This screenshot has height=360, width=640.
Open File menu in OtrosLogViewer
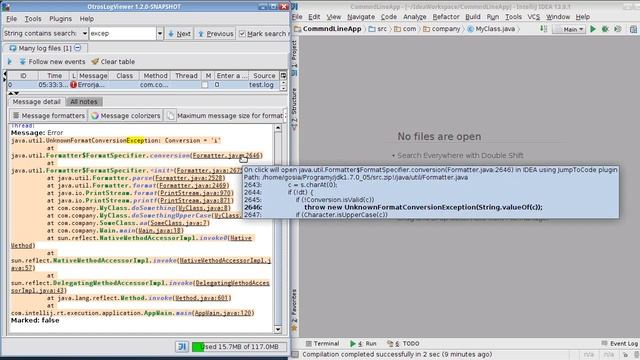(x=11, y=19)
